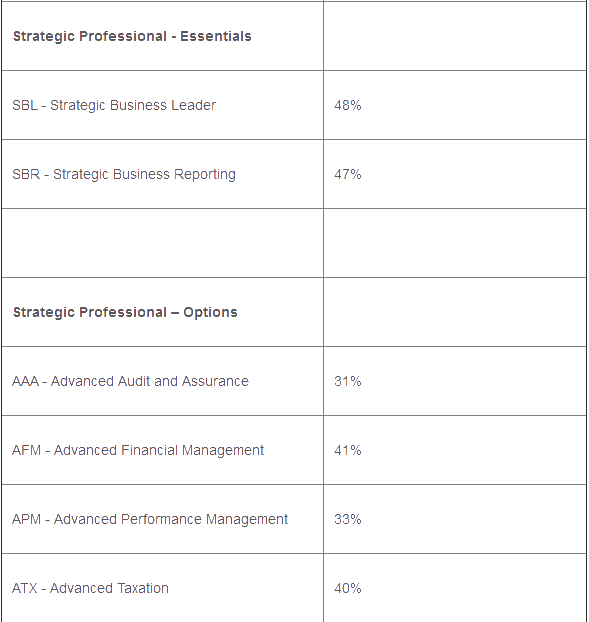Click the 31% pass rate value
589x622 pixels.
click(x=347, y=381)
